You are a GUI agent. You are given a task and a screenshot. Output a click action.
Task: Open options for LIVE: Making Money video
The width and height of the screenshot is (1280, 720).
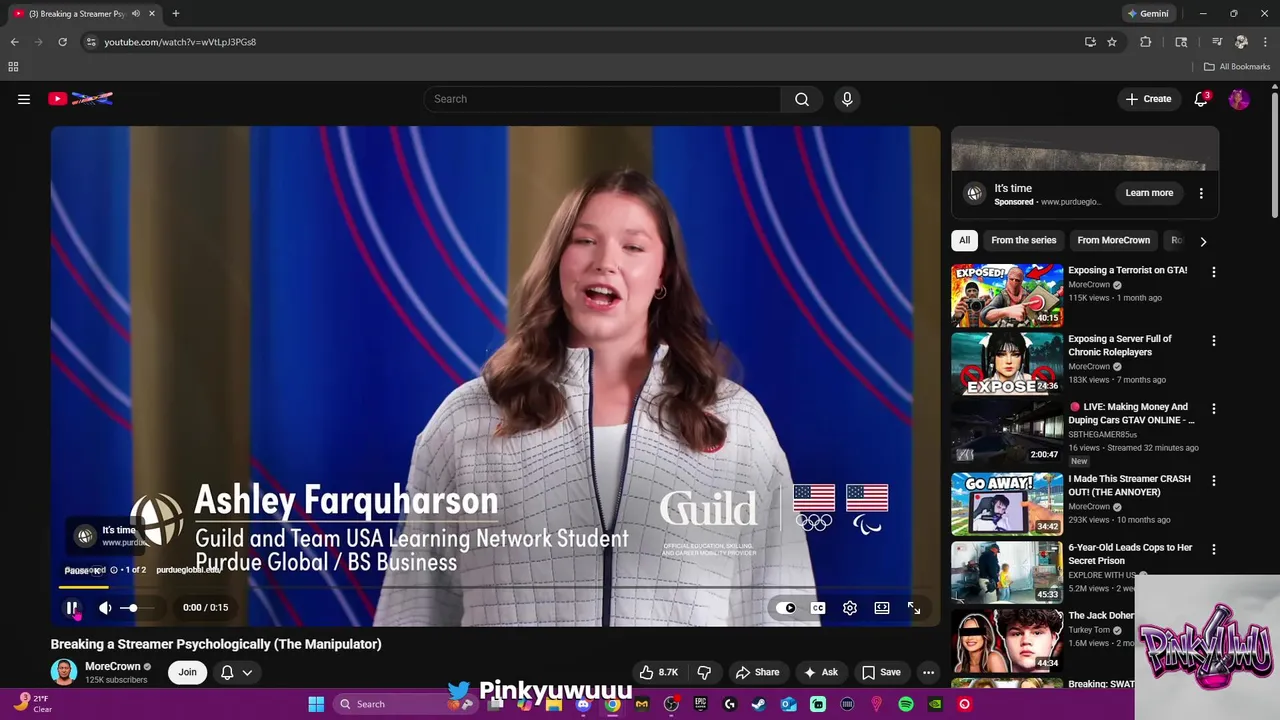tap(1214, 409)
